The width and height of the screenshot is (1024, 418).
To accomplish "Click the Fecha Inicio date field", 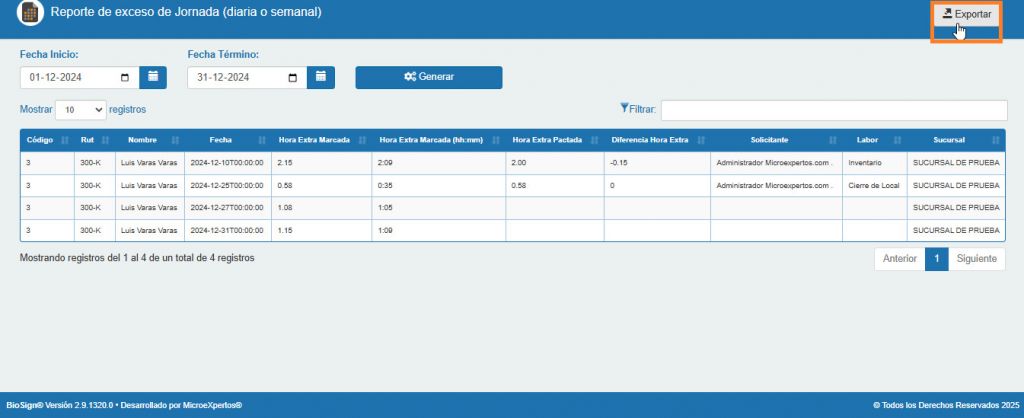I will coord(80,77).
